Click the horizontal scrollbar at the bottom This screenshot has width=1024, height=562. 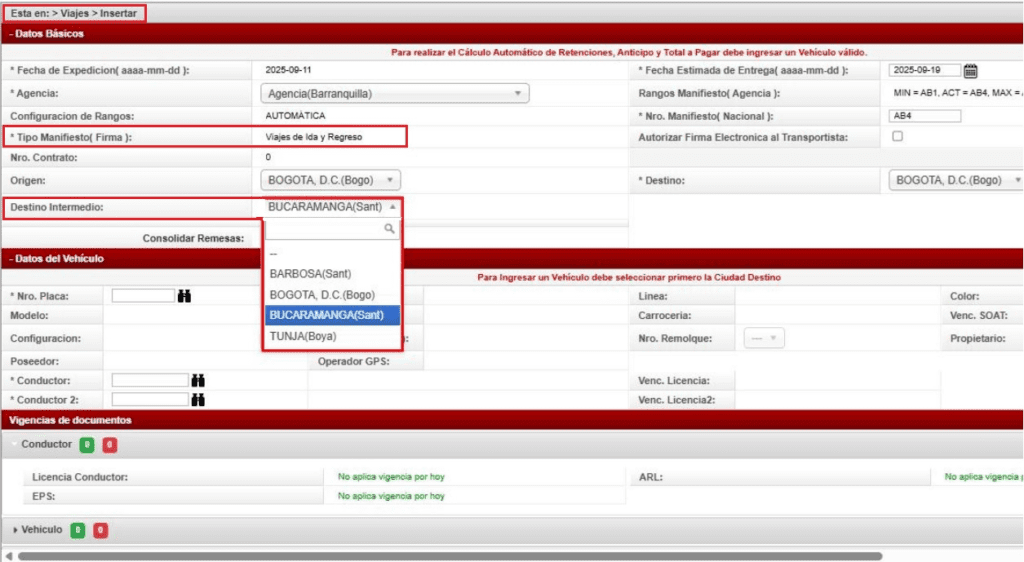point(450,555)
